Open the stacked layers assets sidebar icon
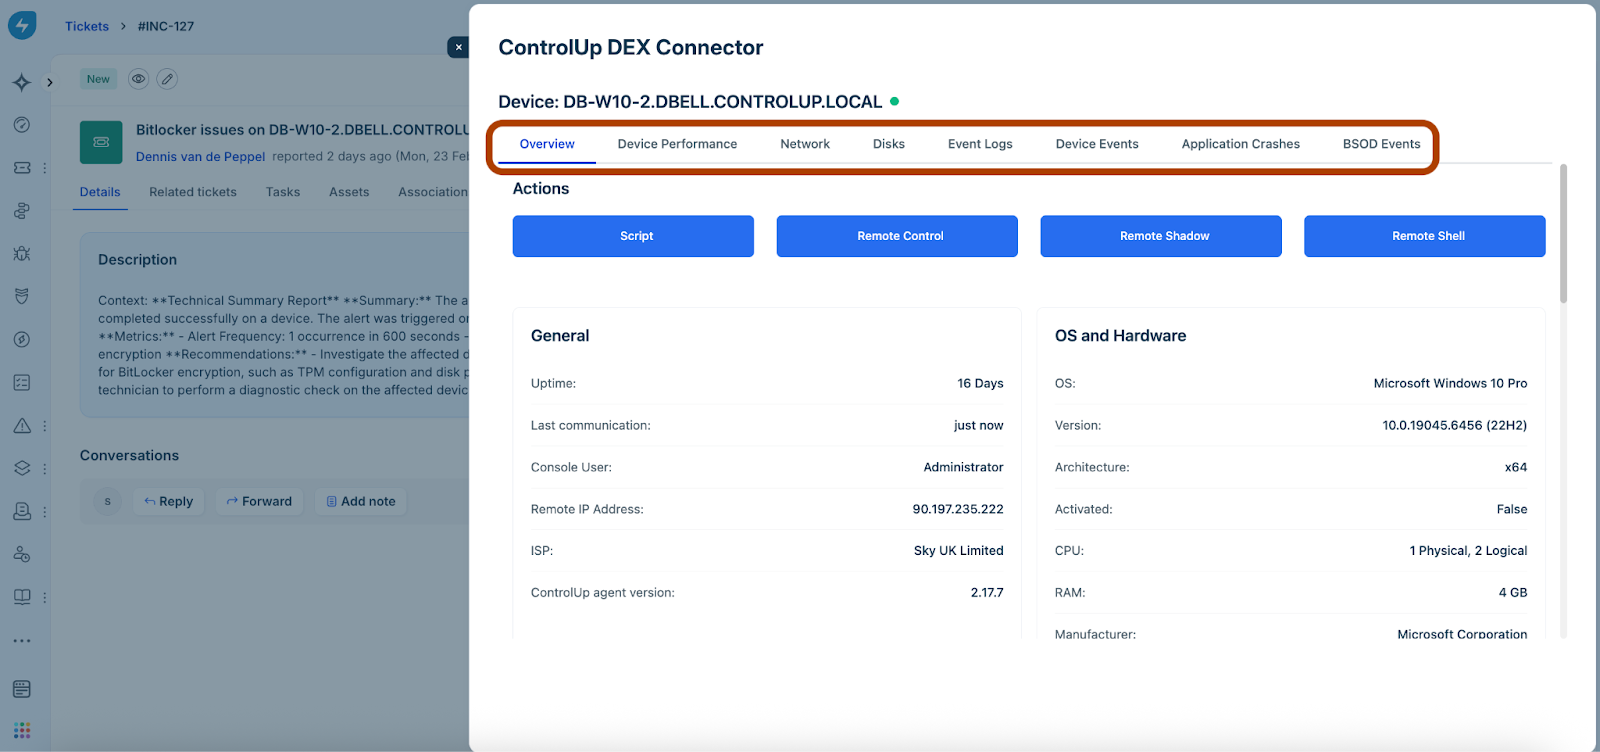This screenshot has height=752, width=1600. pyautogui.click(x=22, y=468)
